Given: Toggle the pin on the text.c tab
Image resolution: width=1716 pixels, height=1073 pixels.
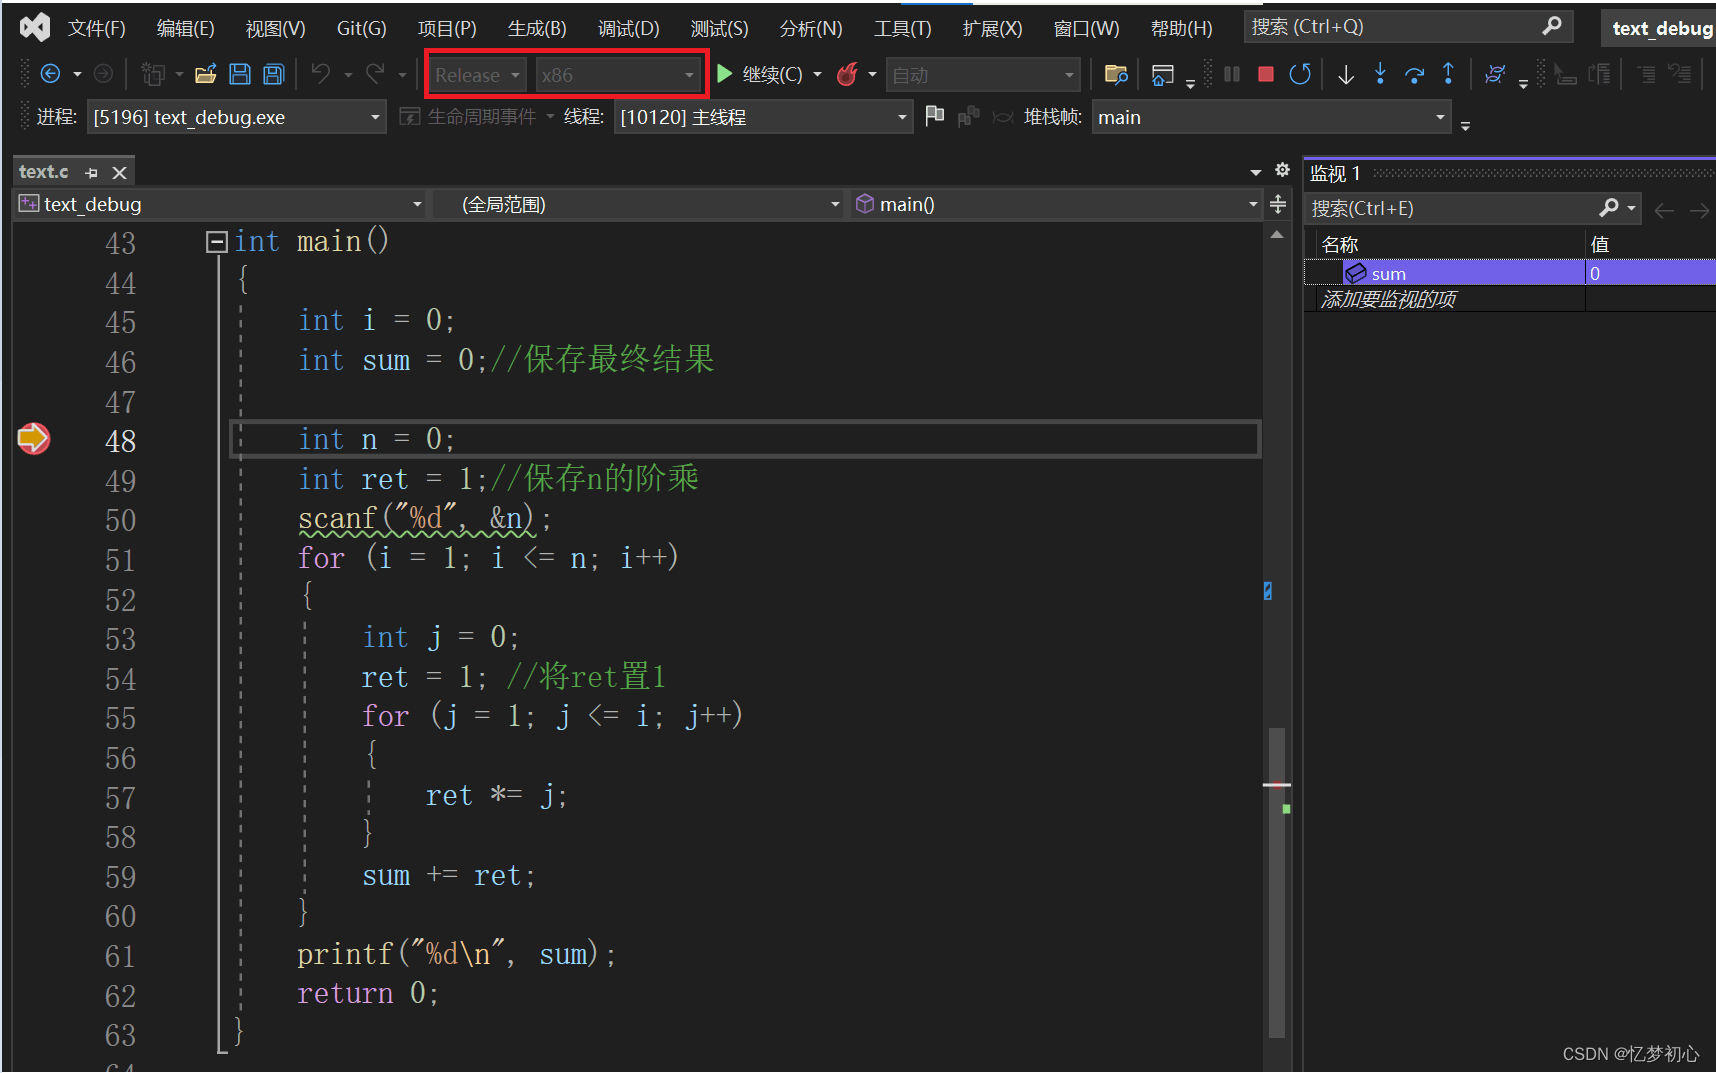Looking at the screenshot, I should [x=92, y=173].
